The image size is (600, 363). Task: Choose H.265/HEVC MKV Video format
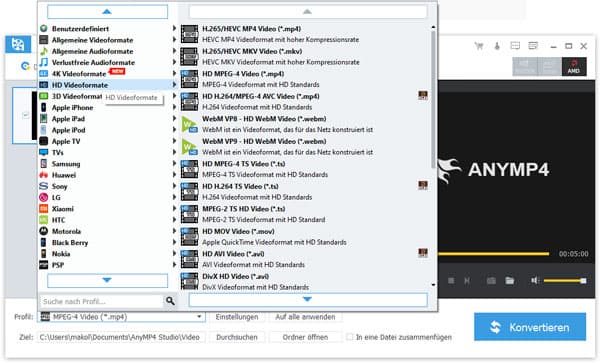(x=305, y=57)
